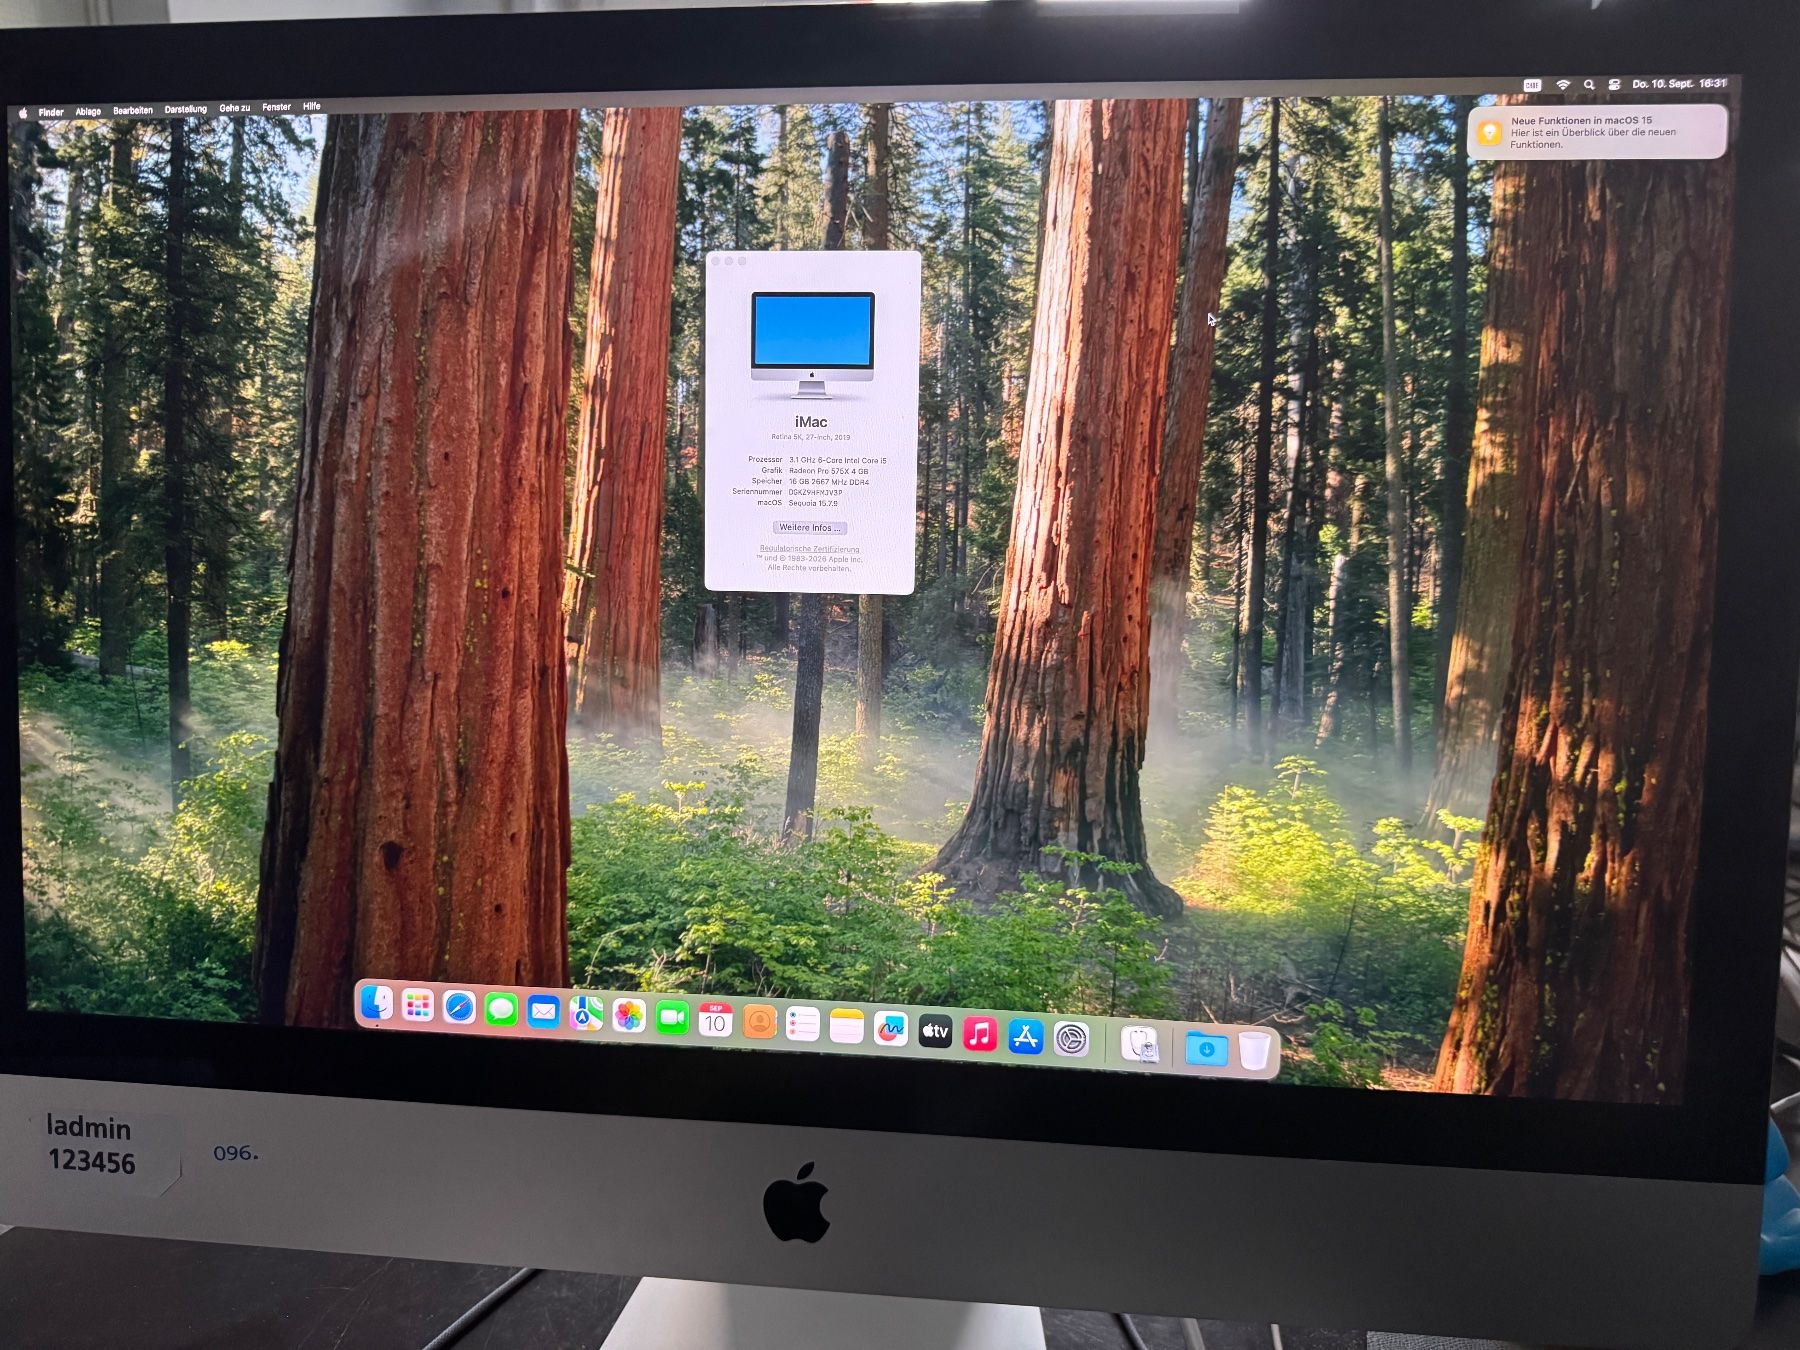Open Launchpad in the Dock

point(417,1005)
